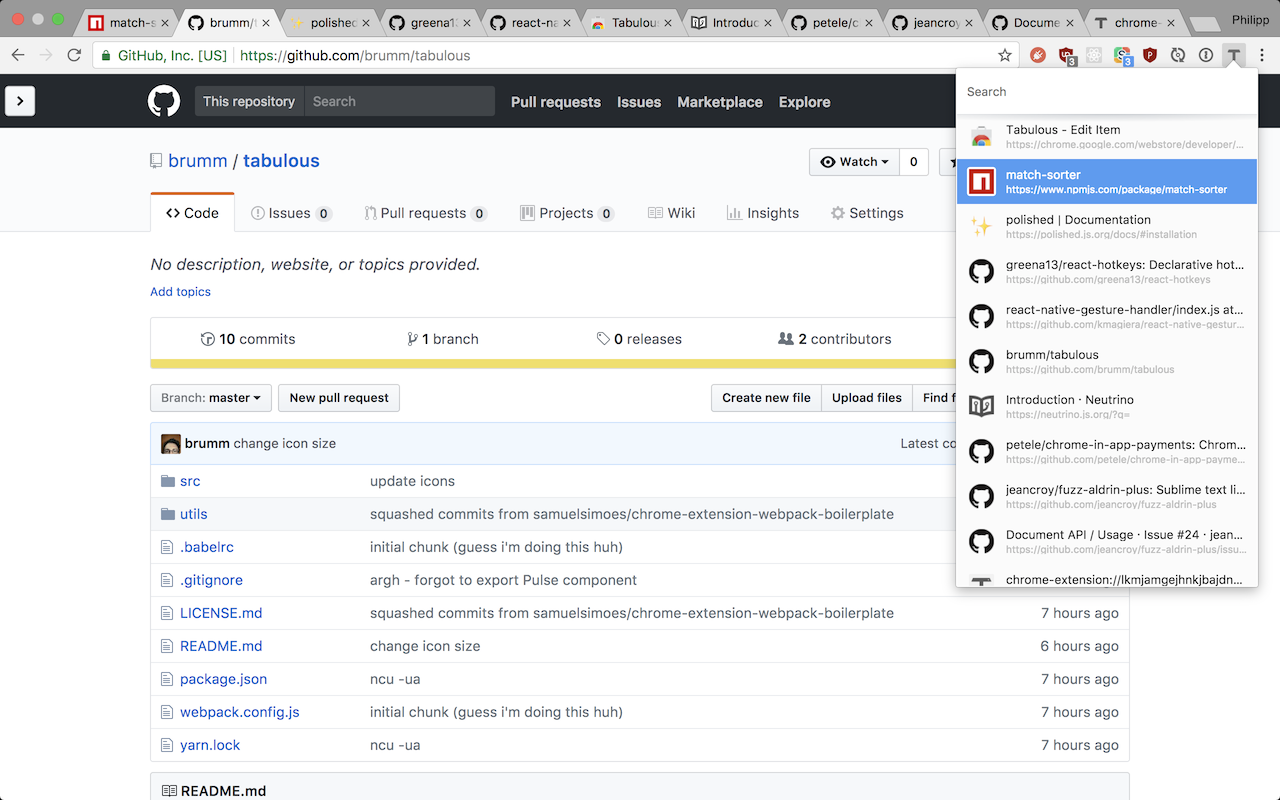Click the Chrome address bar URL
Viewport: 1280px width, 800px height.
[355, 56]
